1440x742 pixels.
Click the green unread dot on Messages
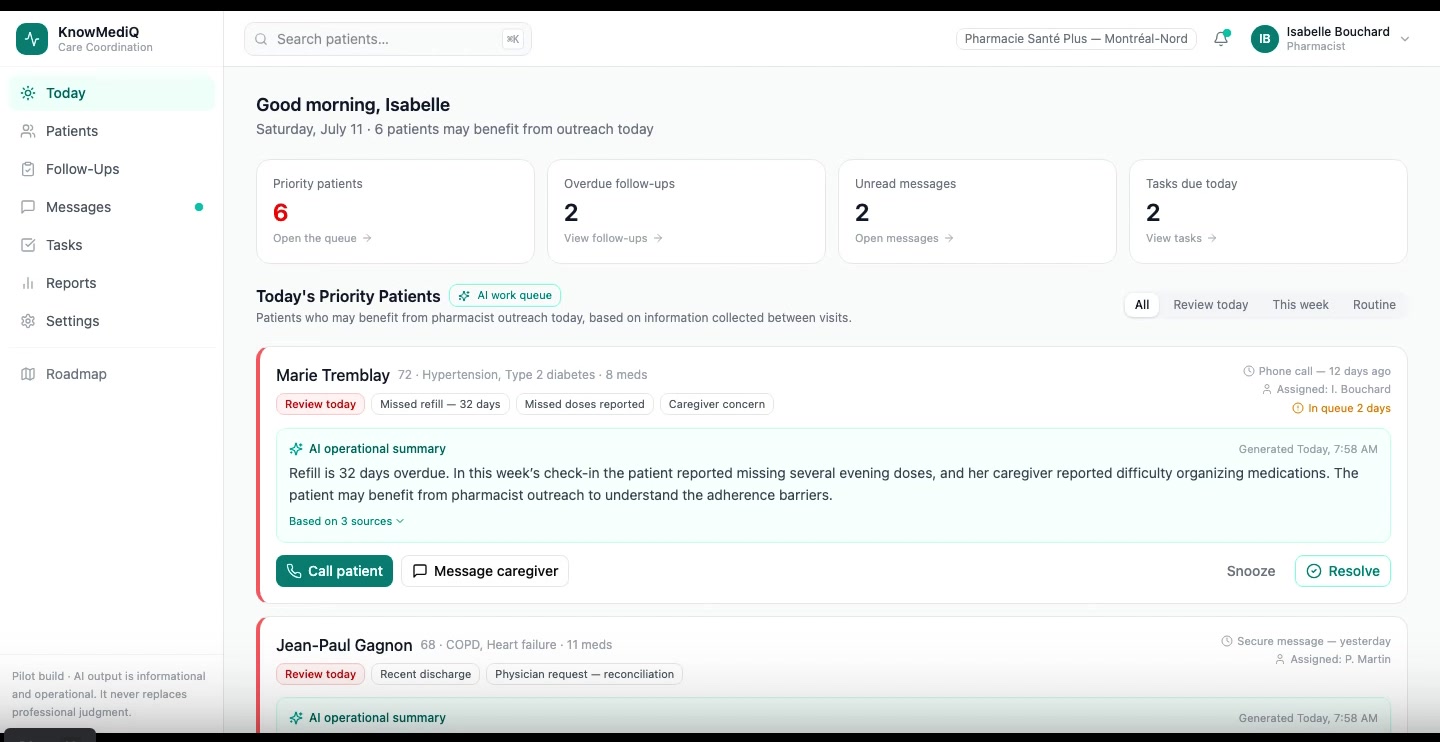pyautogui.click(x=199, y=207)
